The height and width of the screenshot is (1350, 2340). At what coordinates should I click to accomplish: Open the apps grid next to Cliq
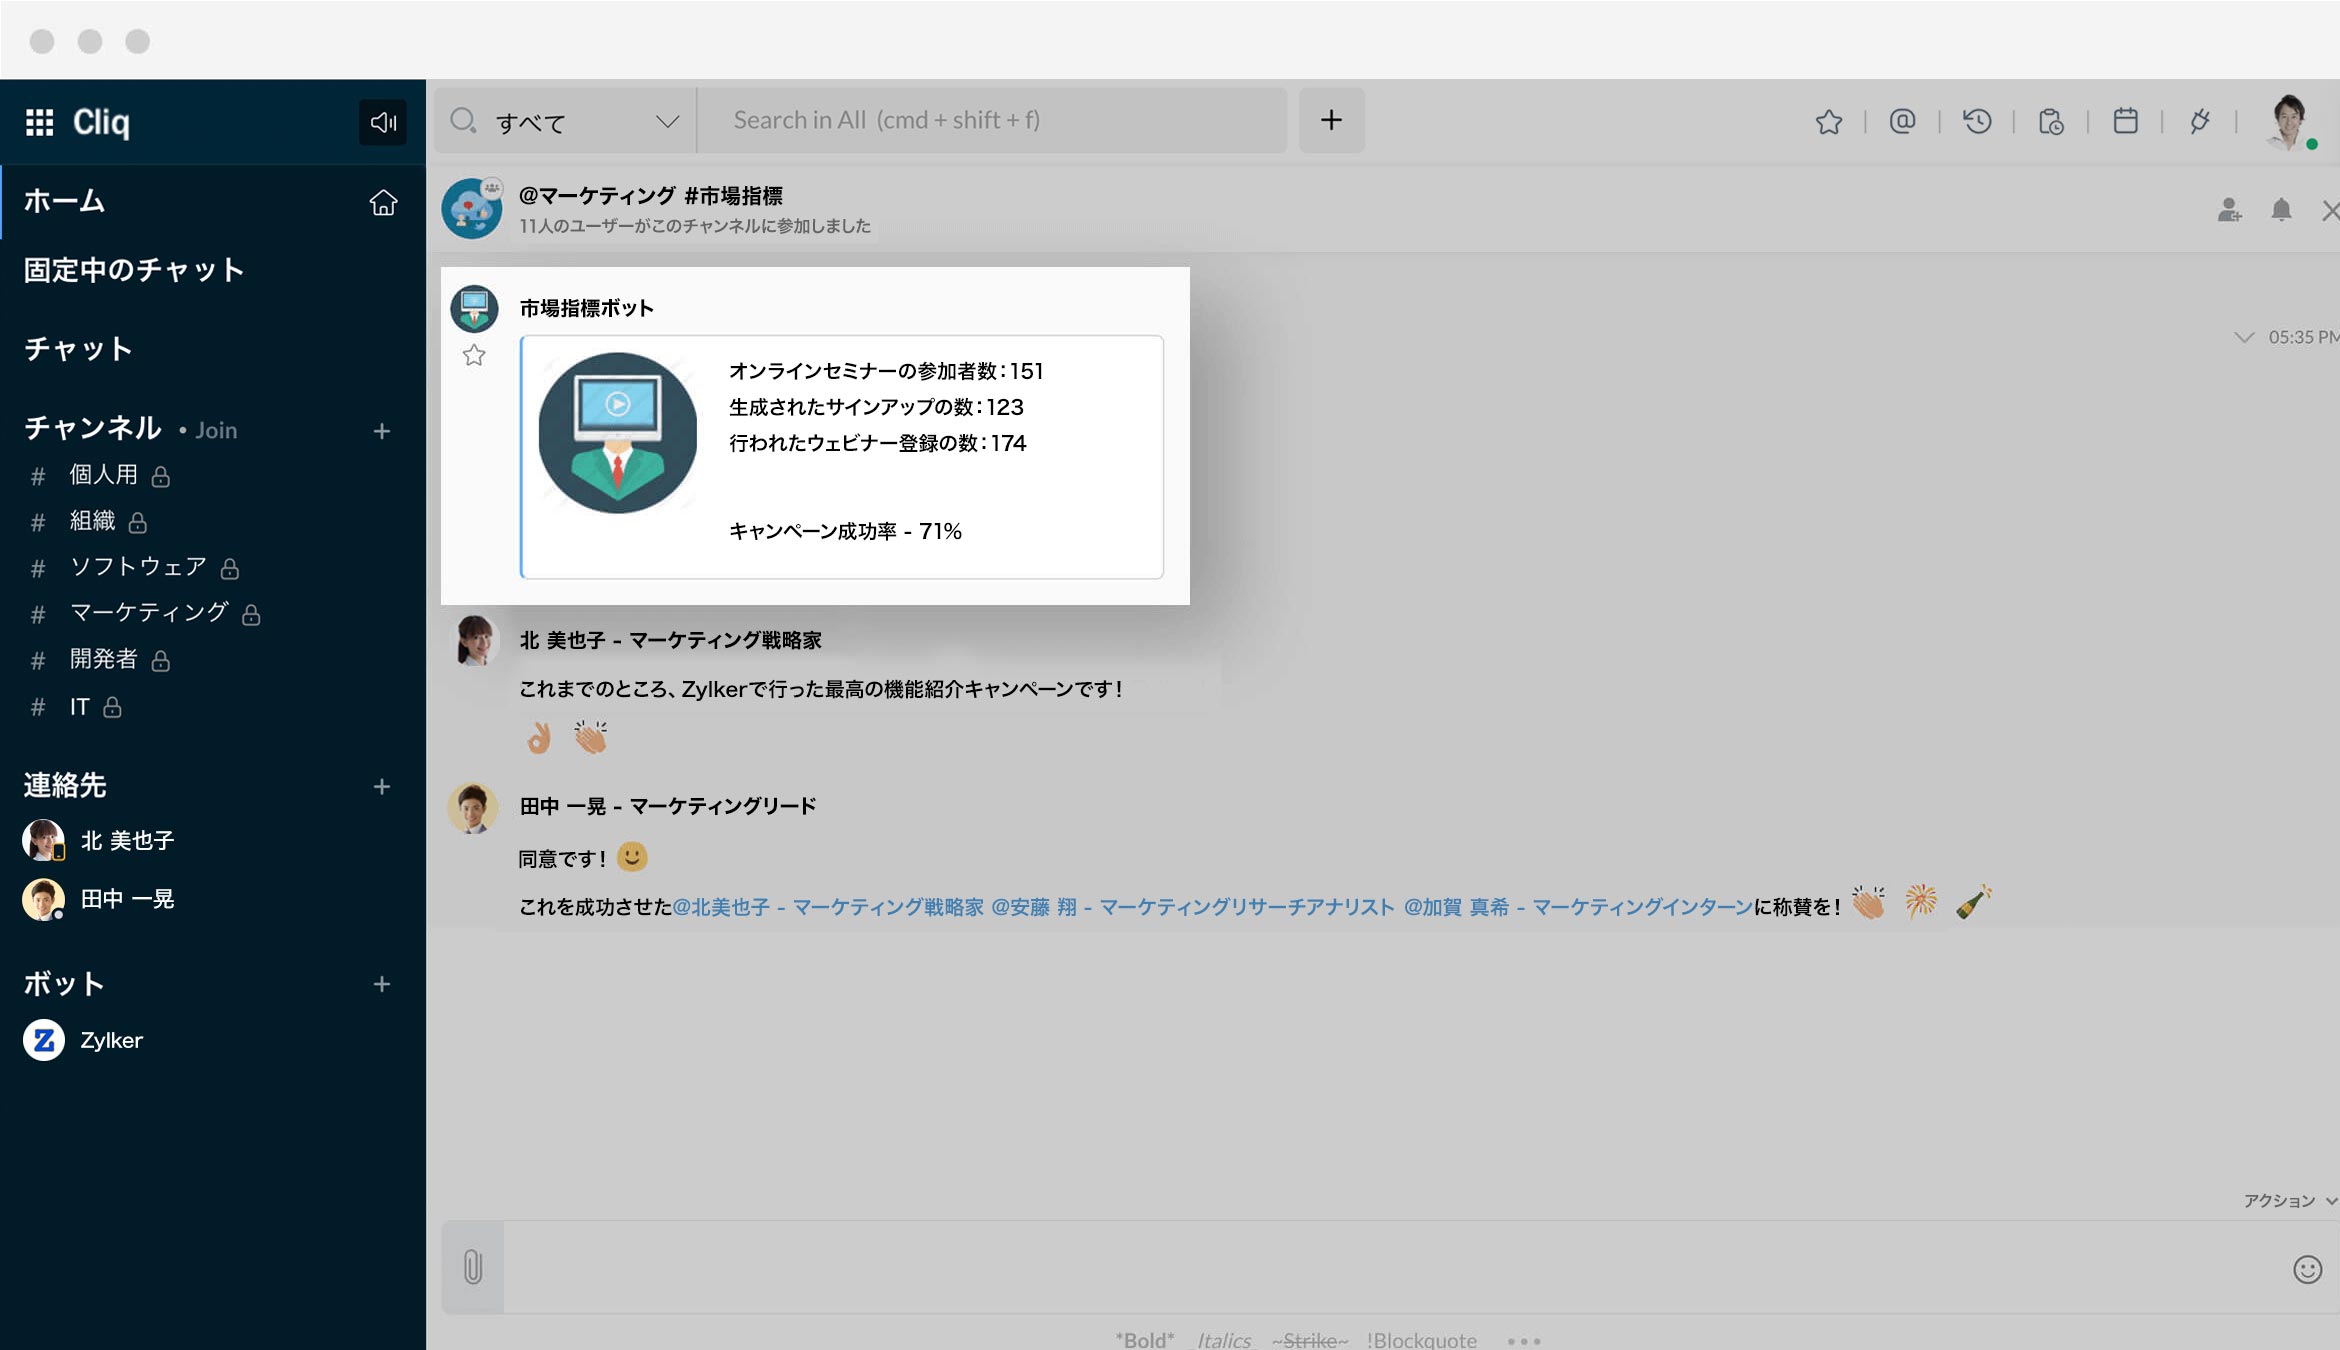click(x=39, y=122)
